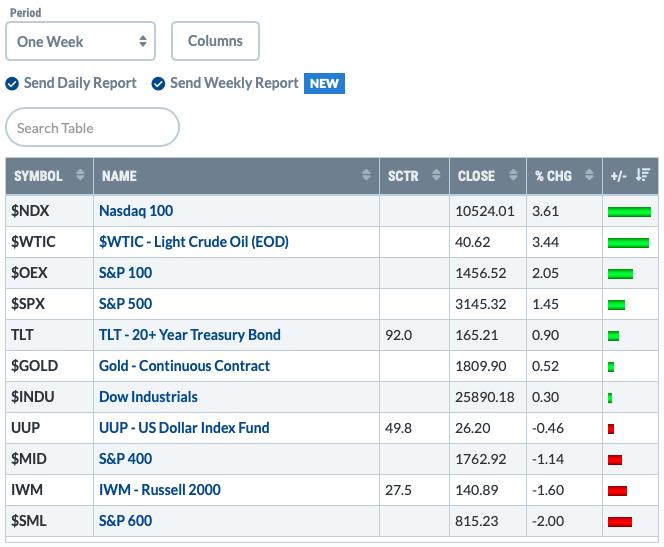Sort table by the CLOSE column arrows
Viewport: 664px width, 547px height.
513,175
